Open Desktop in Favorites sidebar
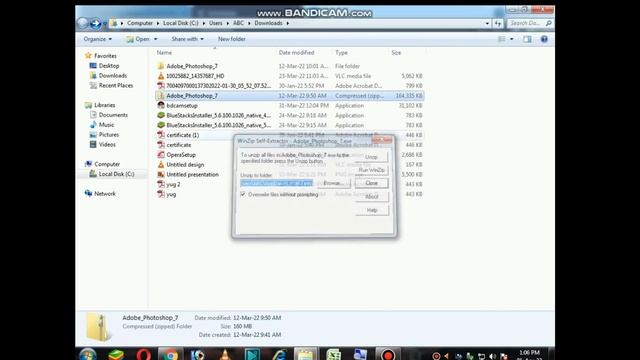 coord(109,66)
